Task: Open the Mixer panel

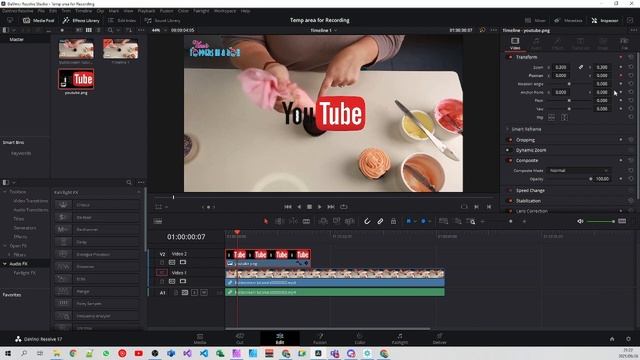Action: click(535, 20)
